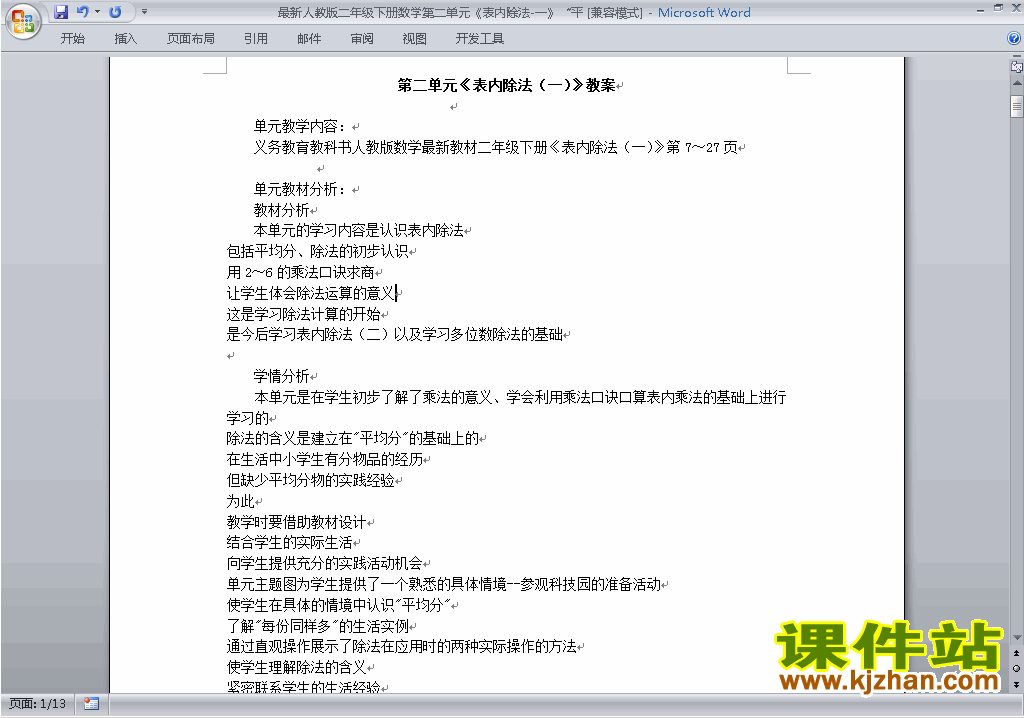Click the line starting 单元主题图为学生提供了
The height and width of the screenshot is (718, 1024).
pyautogui.click(x=443, y=584)
